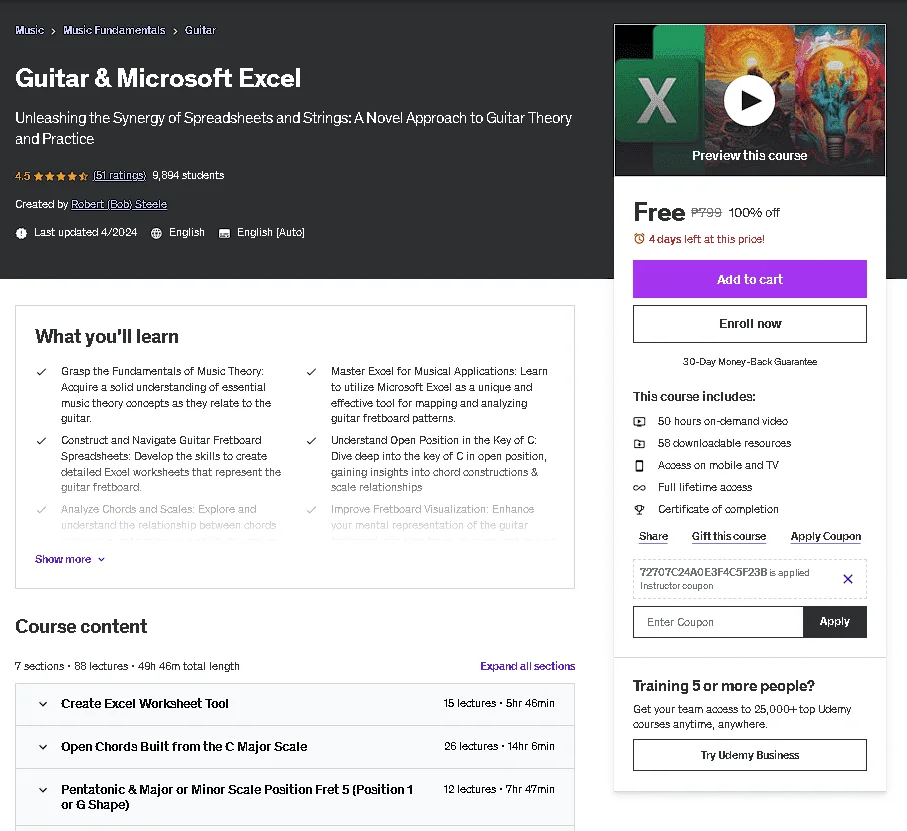Open the Guitar breadcrumb link
907x831 pixels.
point(200,30)
